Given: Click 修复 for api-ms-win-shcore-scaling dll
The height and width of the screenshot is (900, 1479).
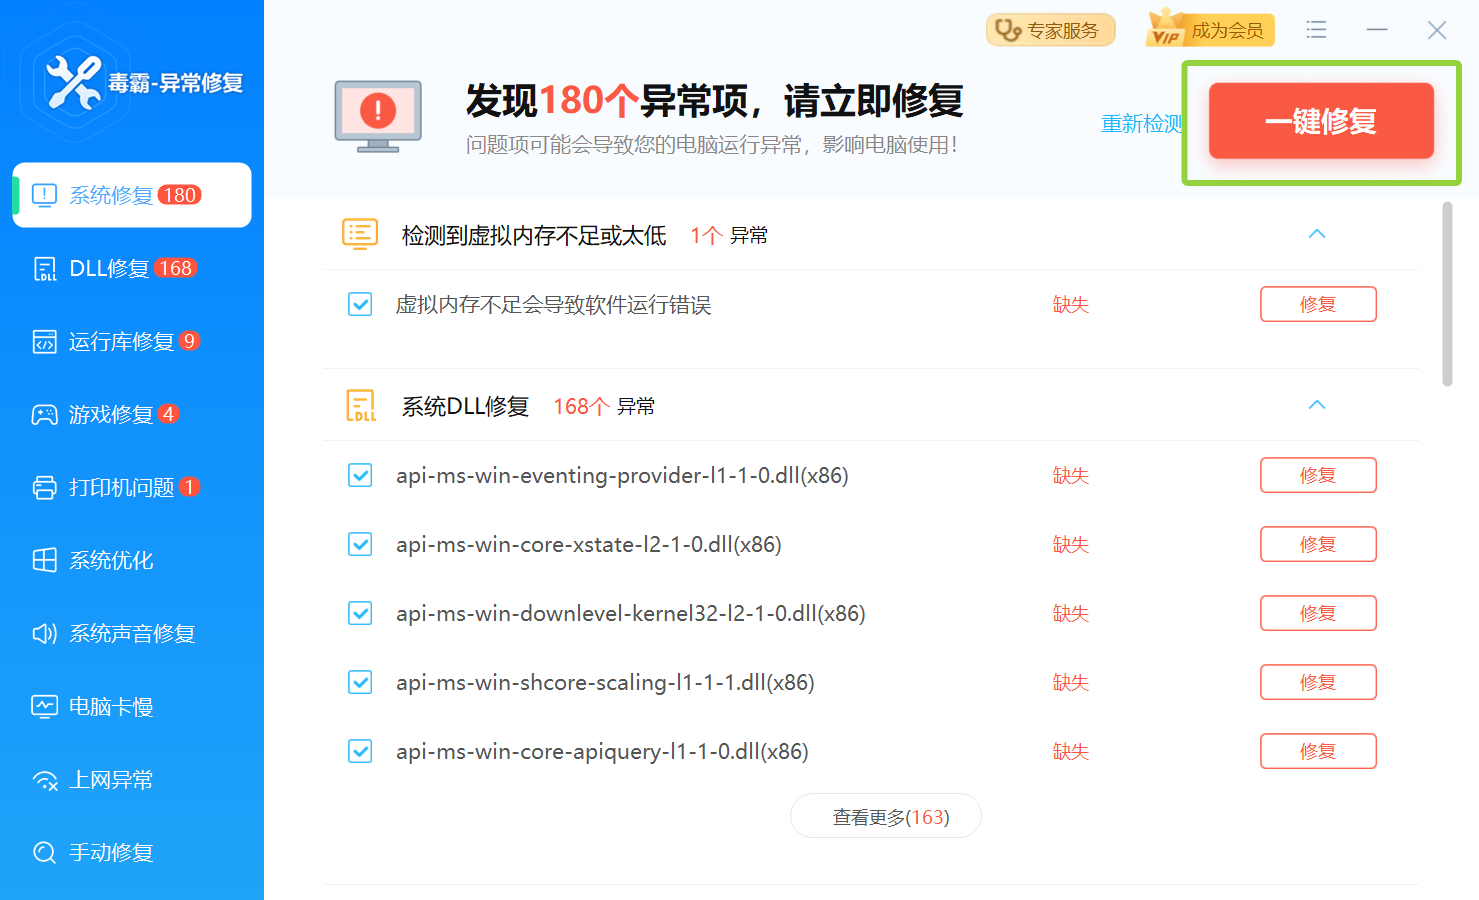Looking at the screenshot, I should point(1318,682).
